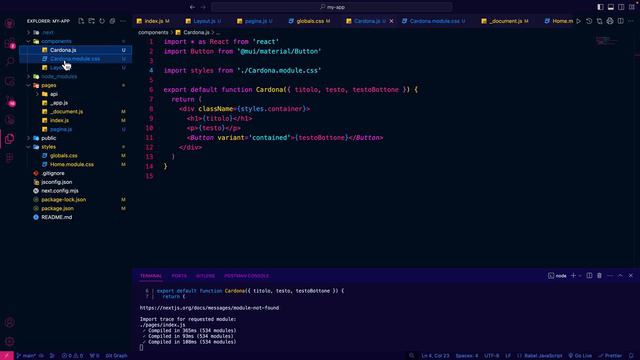Click the UTF-8 encoding in status bar
Image resolution: width=640 pixels, height=360 pixels.
[x=491, y=356]
